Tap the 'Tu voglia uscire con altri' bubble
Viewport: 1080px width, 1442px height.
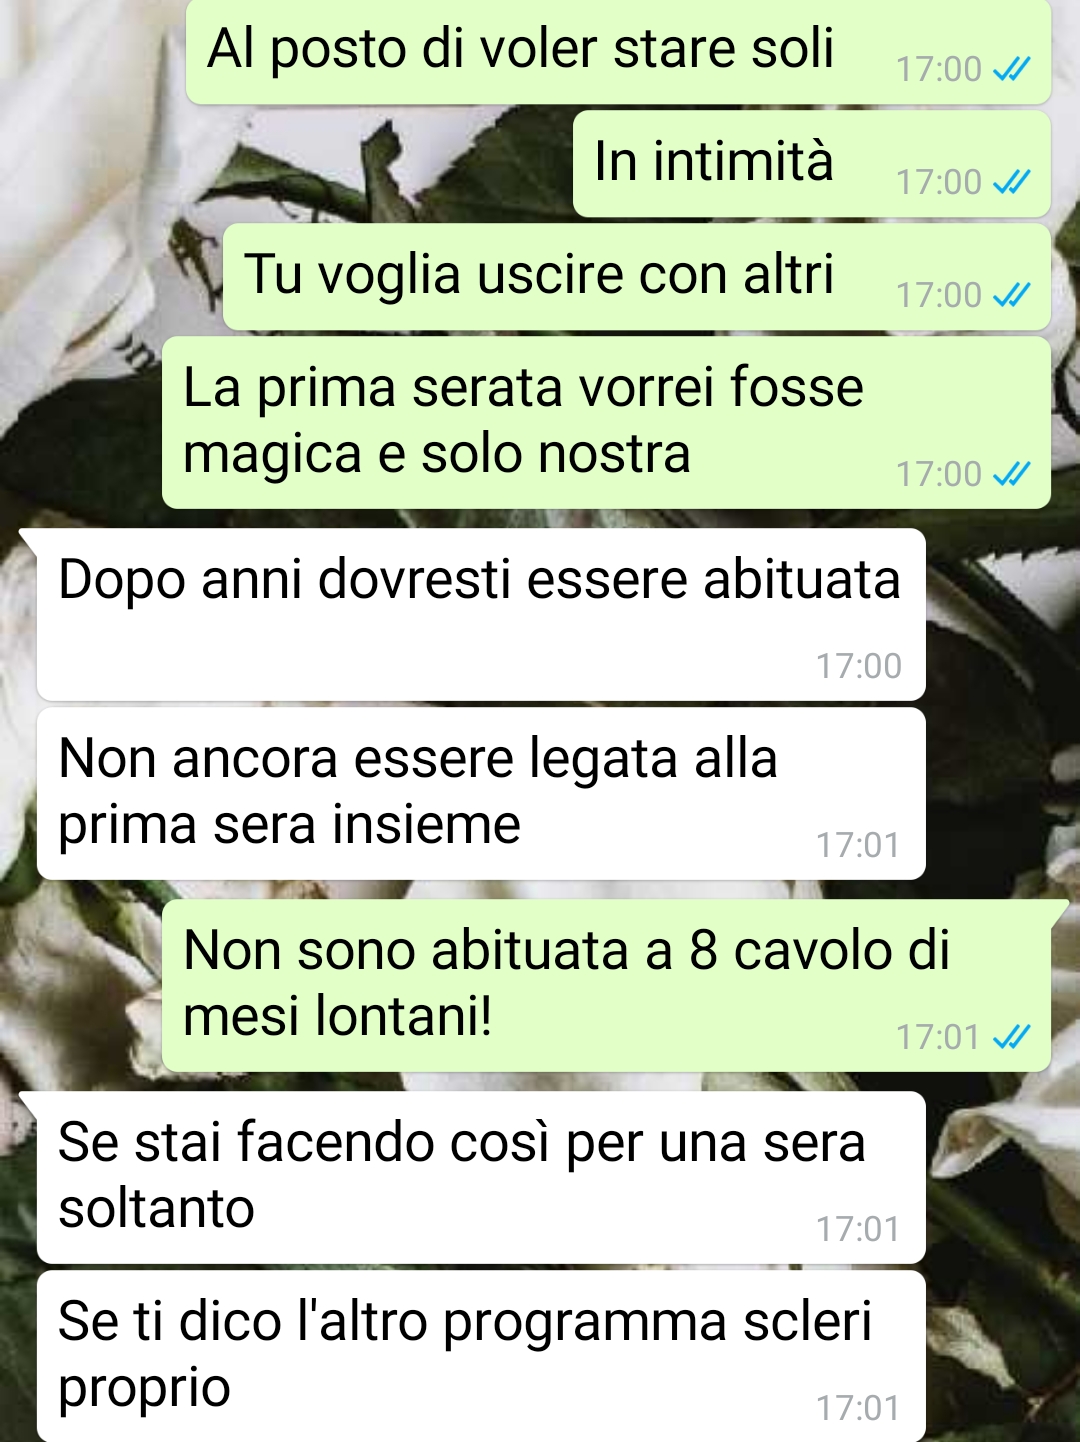pyautogui.click(x=636, y=277)
